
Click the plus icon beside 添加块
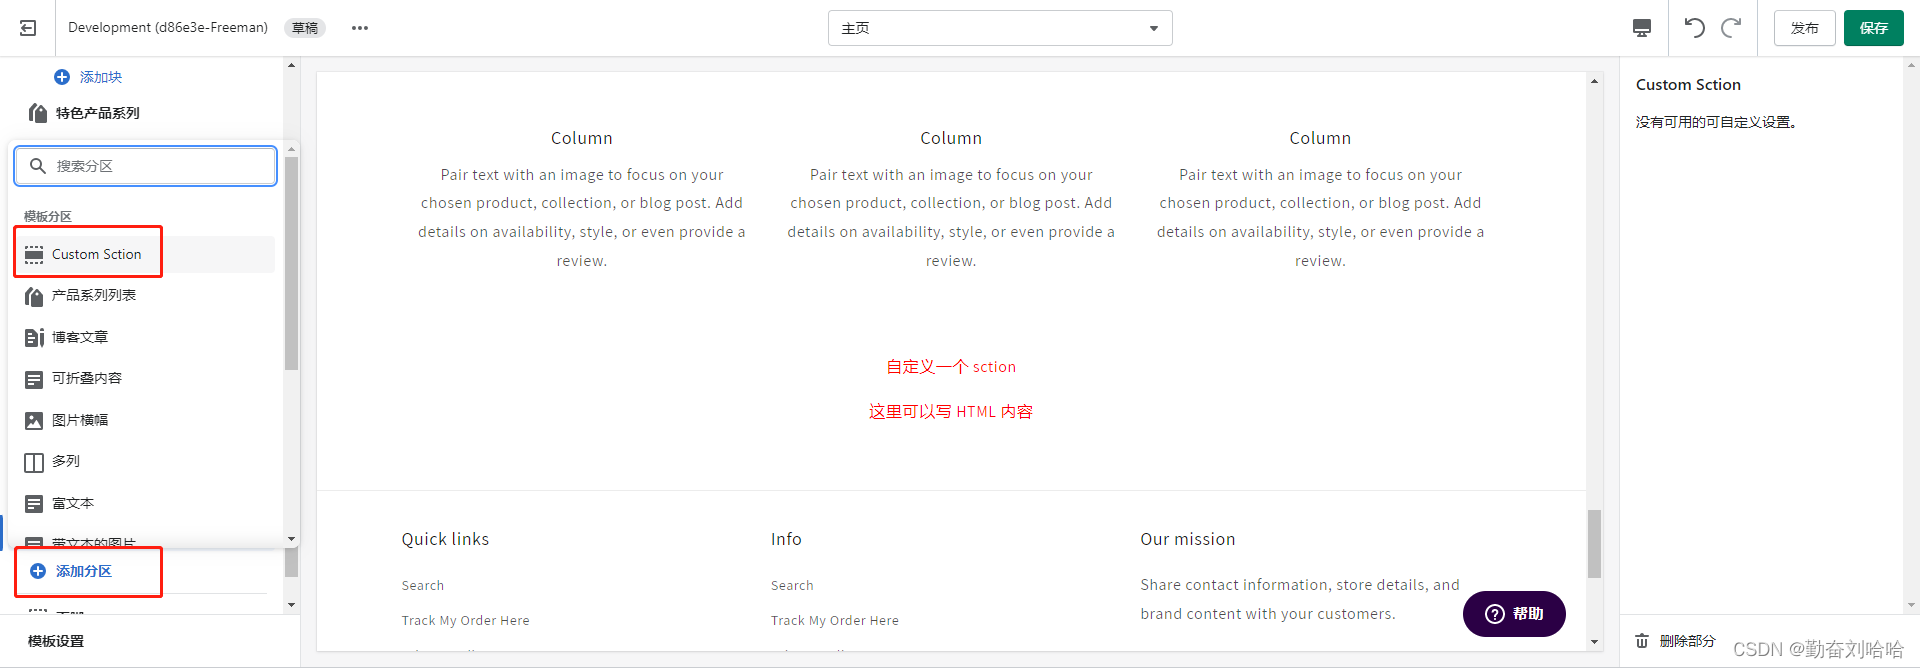point(62,77)
